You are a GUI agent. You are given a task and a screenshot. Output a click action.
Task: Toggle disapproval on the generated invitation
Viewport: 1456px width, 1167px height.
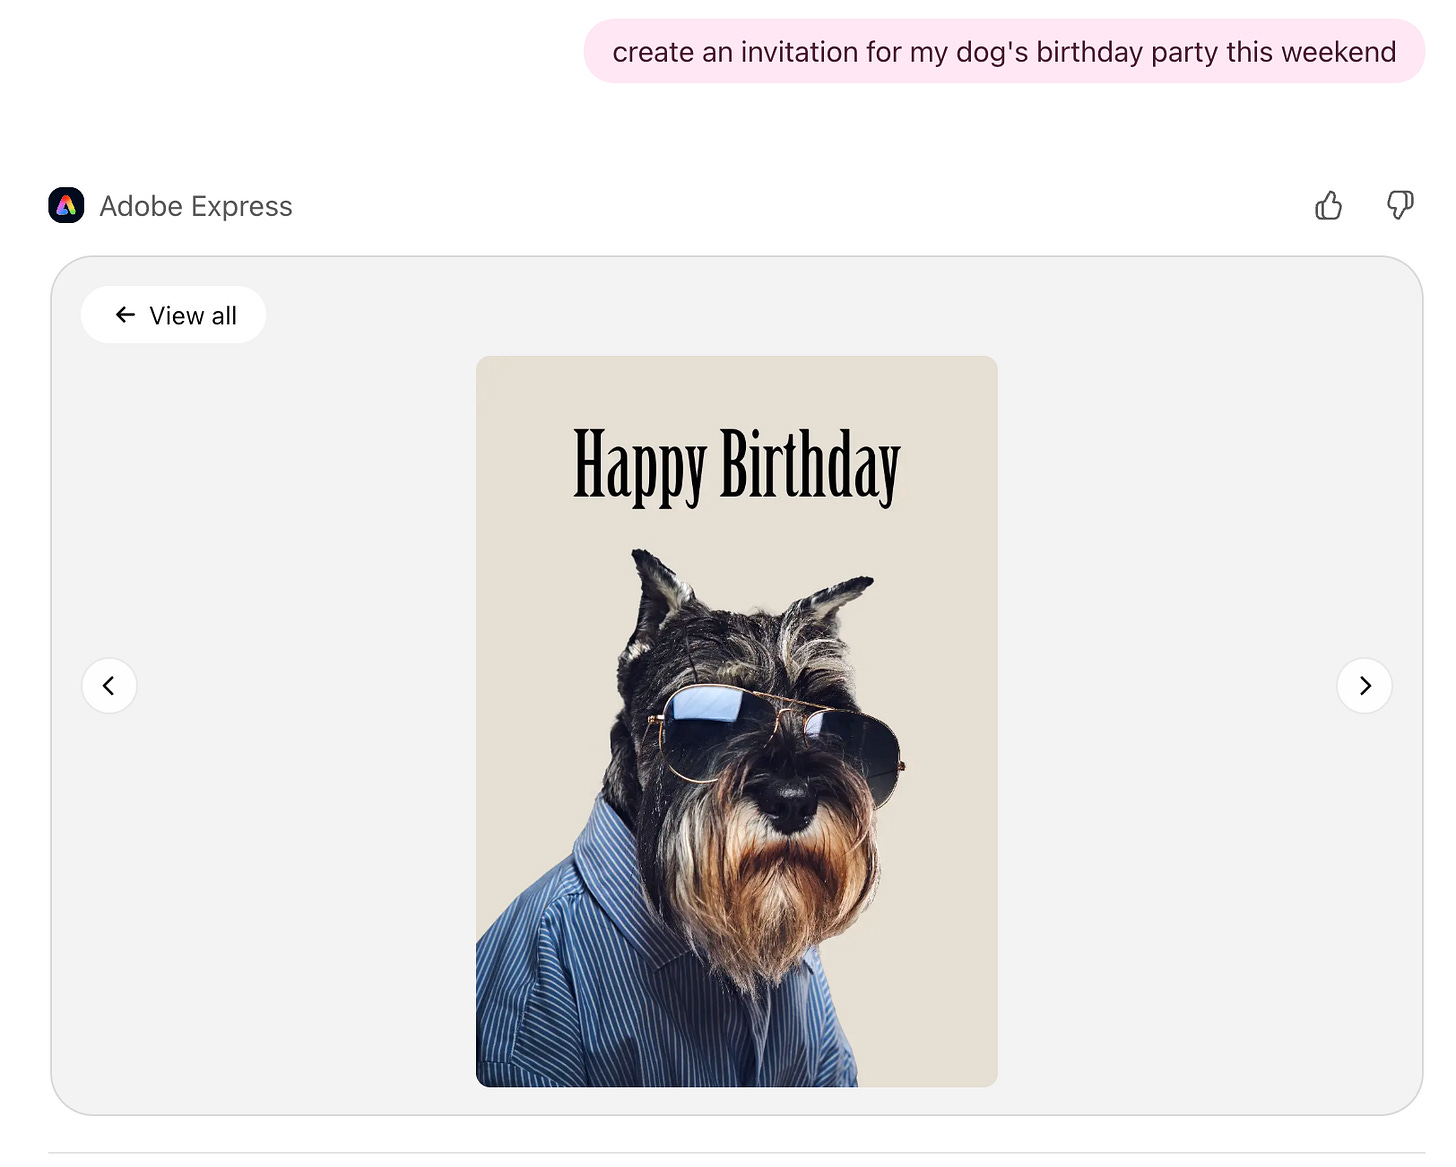pyautogui.click(x=1400, y=206)
